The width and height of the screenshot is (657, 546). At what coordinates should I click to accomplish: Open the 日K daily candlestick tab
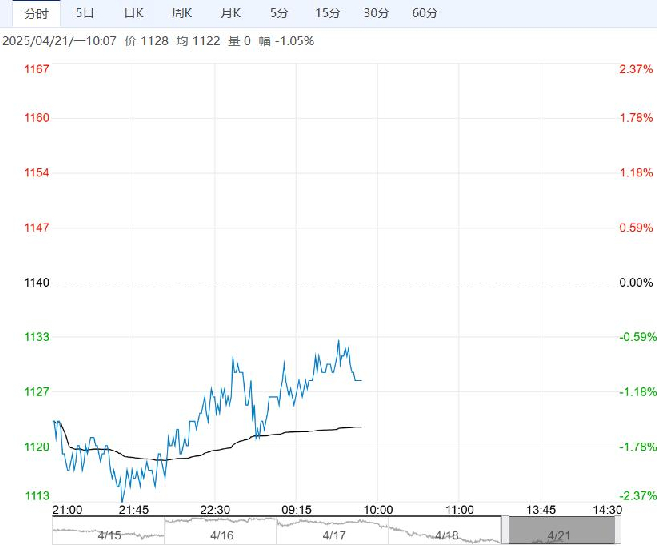coord(134,13)
